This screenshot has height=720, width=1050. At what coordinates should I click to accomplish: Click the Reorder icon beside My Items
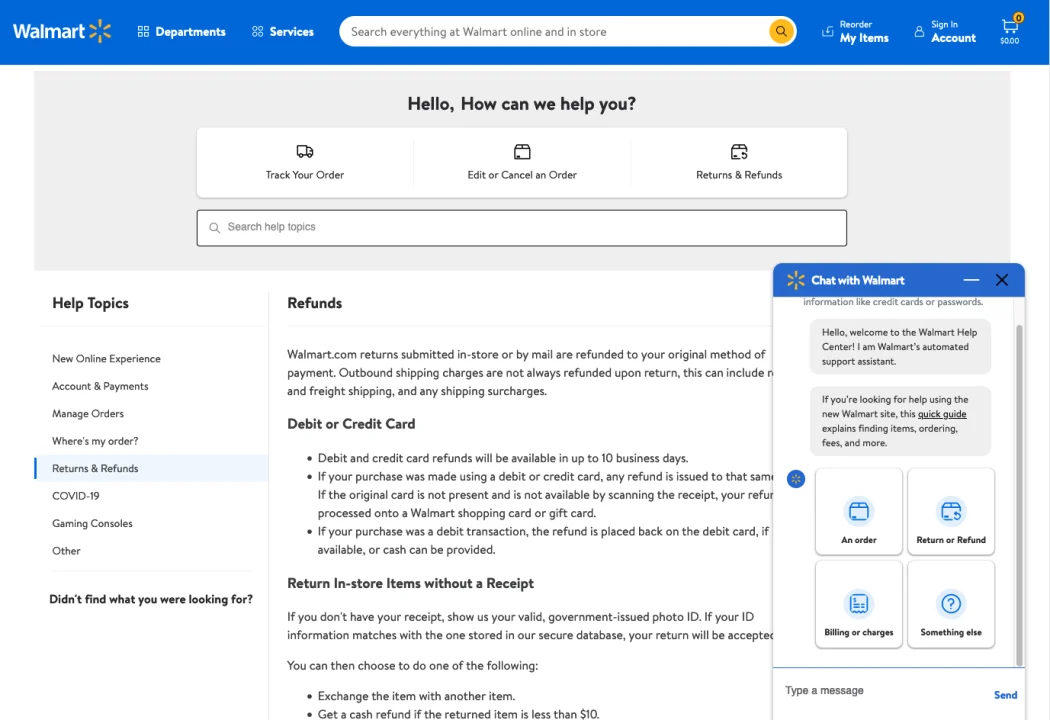pos(828,31)
